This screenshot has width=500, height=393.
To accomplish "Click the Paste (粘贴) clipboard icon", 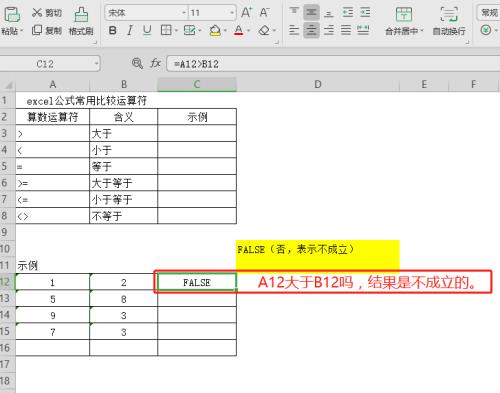I will 12,15.
